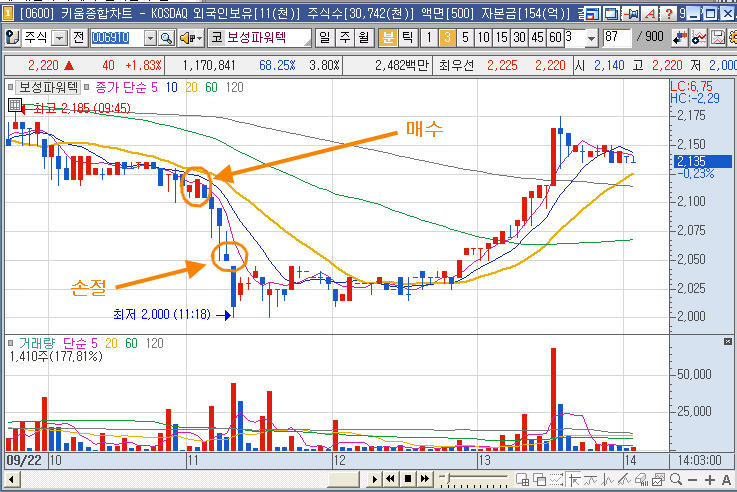Click the crosshair cursor icon in bottom toolbar

point(574,479)
